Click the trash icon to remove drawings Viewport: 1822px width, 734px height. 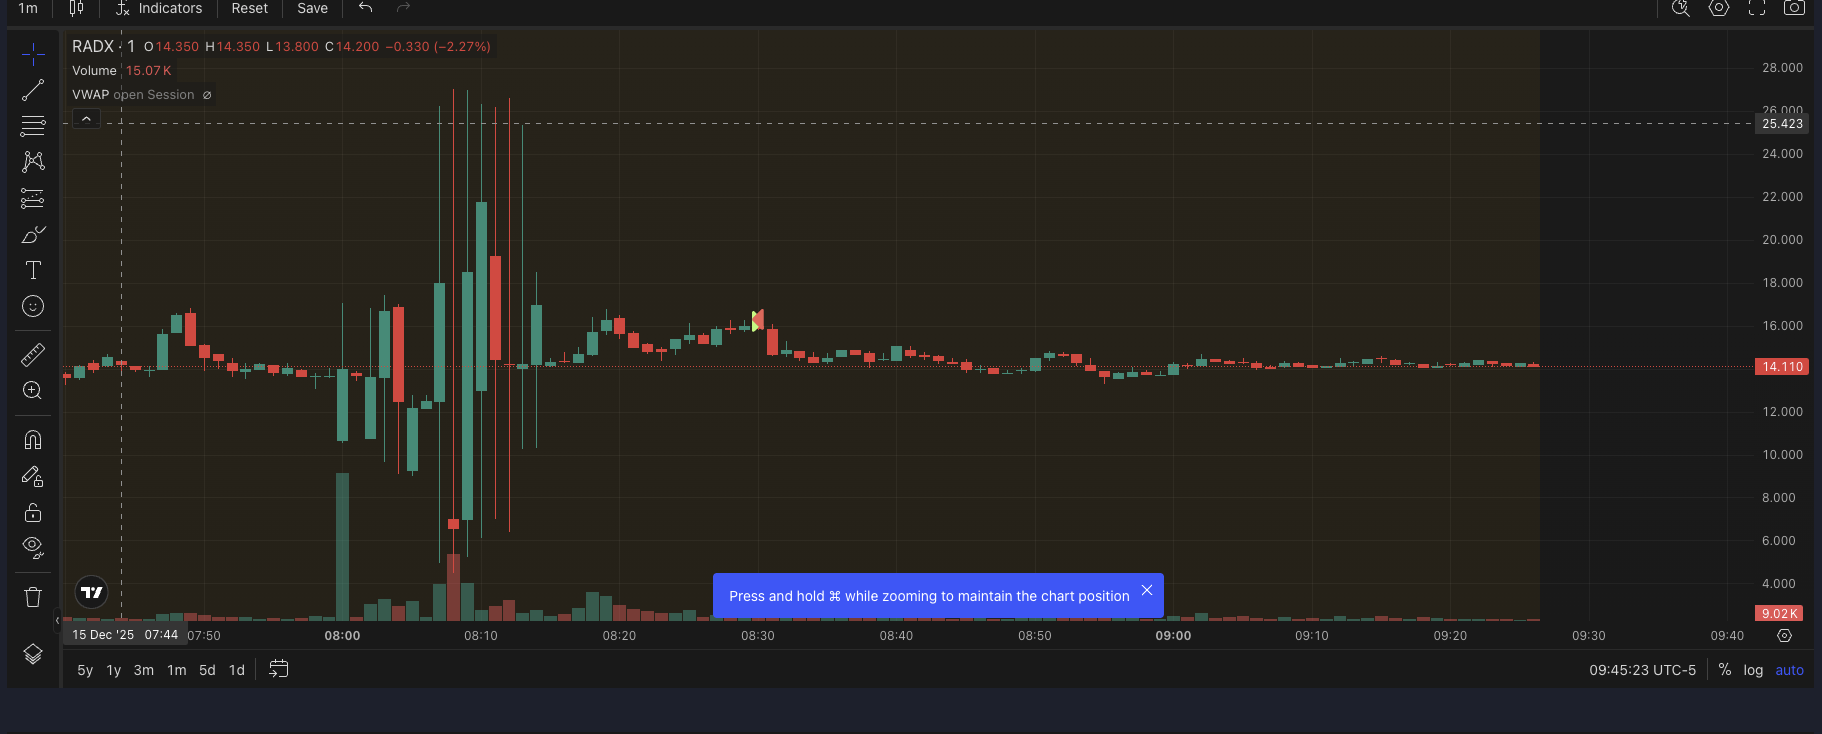click(x=33, y=597)
